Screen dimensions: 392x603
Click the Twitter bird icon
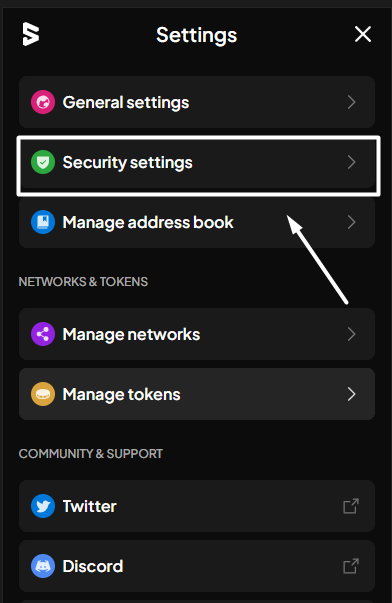pos(43,506)
